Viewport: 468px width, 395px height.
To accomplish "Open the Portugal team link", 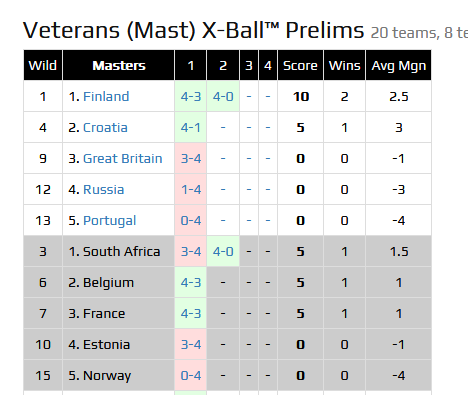I will click(x=109, y=221).
